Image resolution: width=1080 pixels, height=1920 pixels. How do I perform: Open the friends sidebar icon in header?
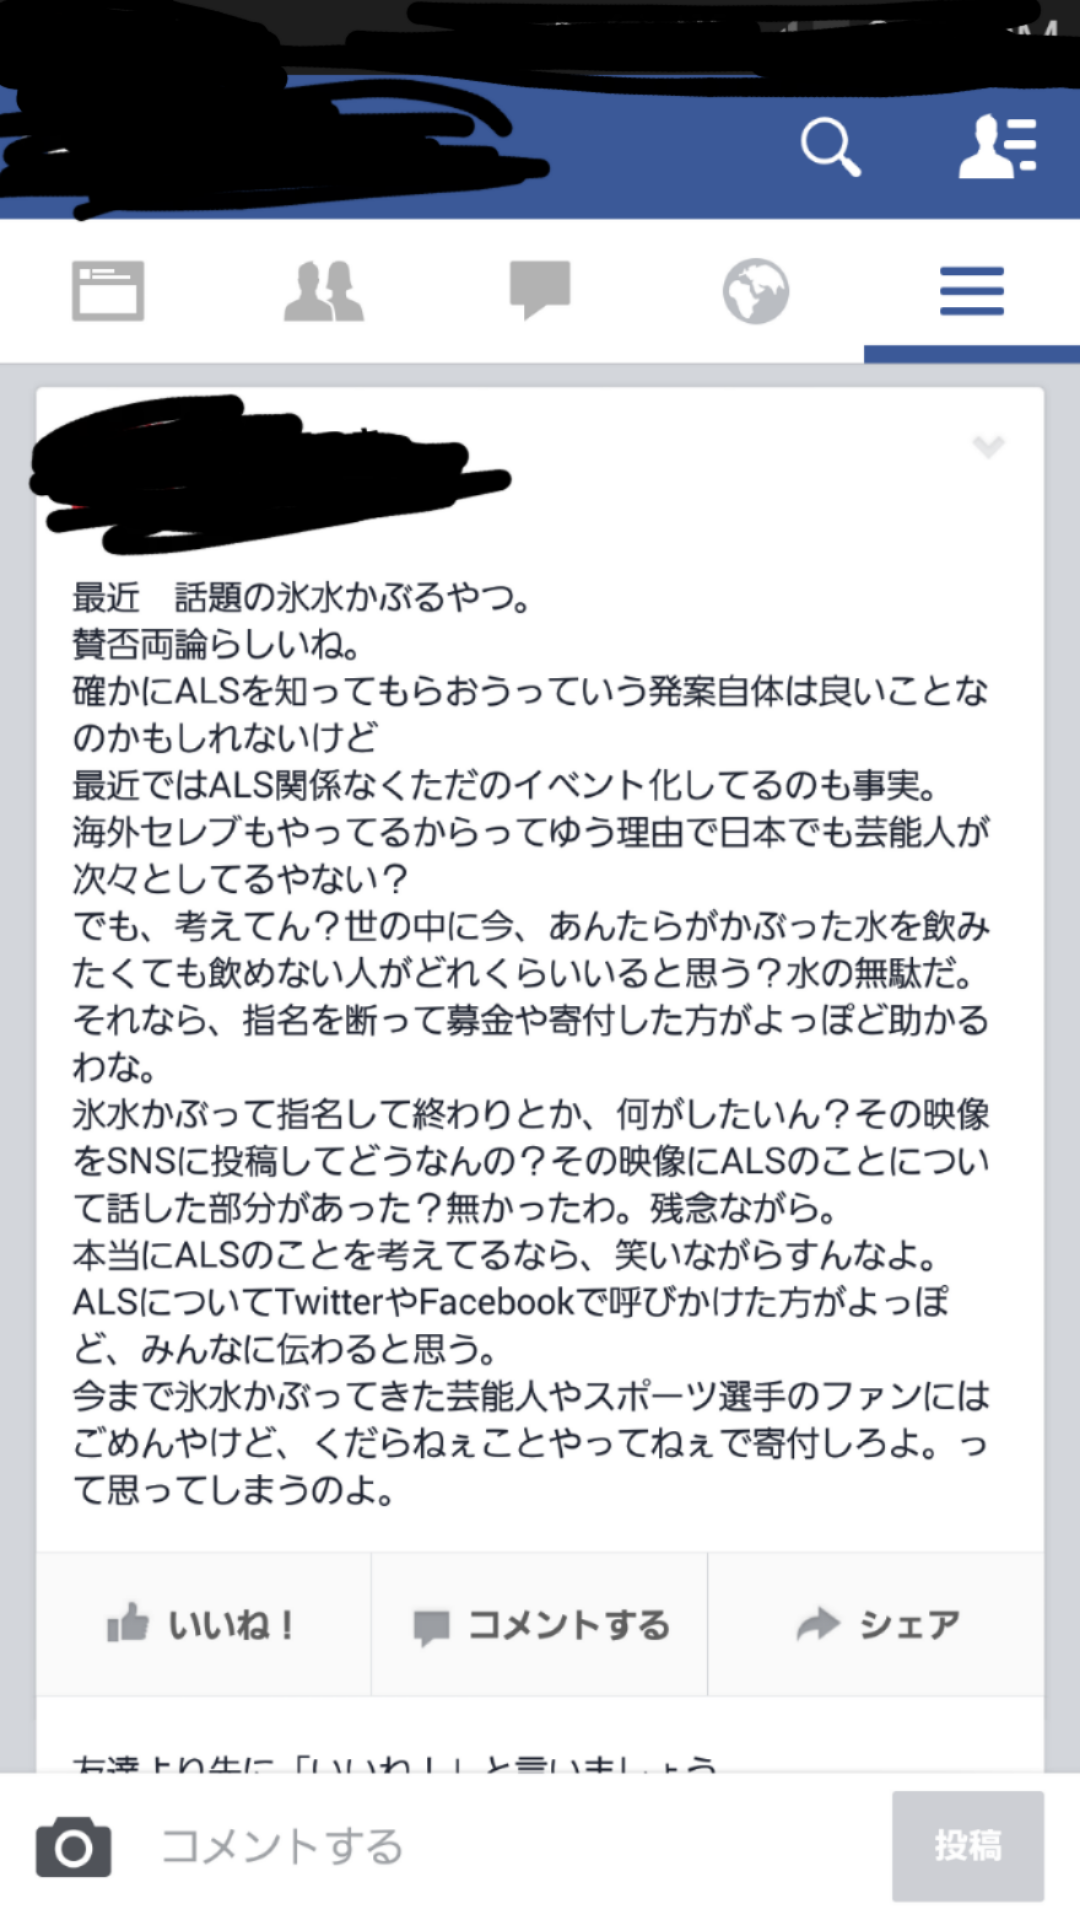click(998, 146)
